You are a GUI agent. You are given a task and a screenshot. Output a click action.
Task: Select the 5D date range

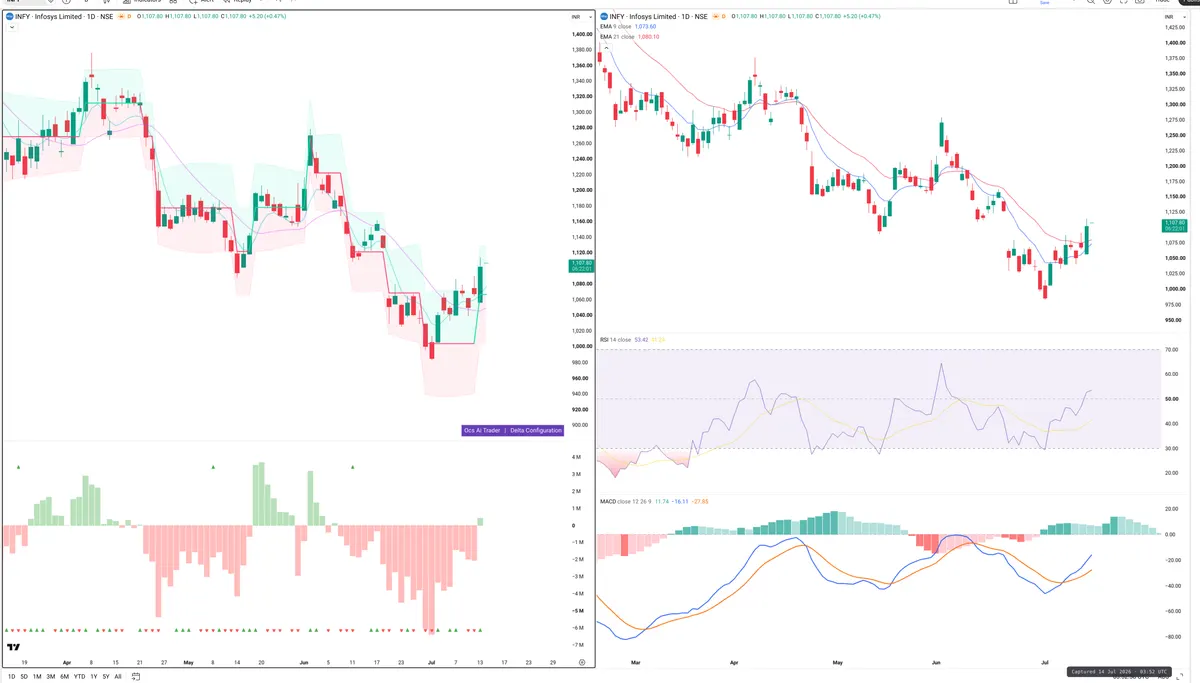(x=25, y=676)
